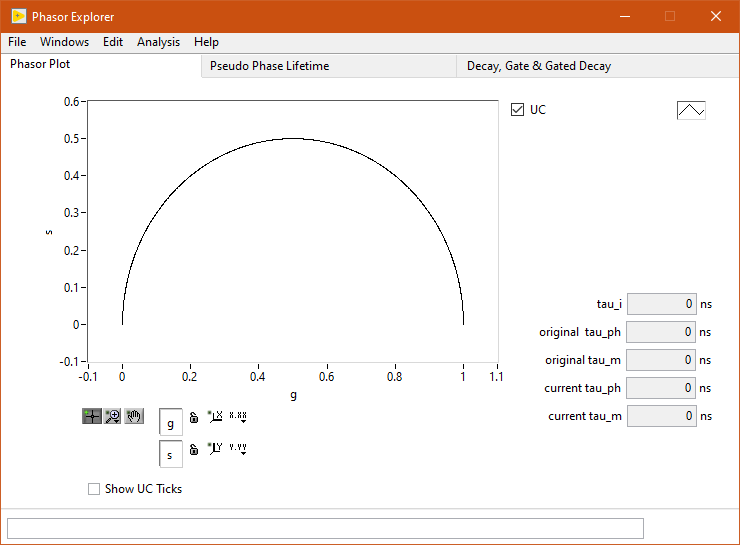
Task: Open the X axis format options
Action: coord(238,417)
